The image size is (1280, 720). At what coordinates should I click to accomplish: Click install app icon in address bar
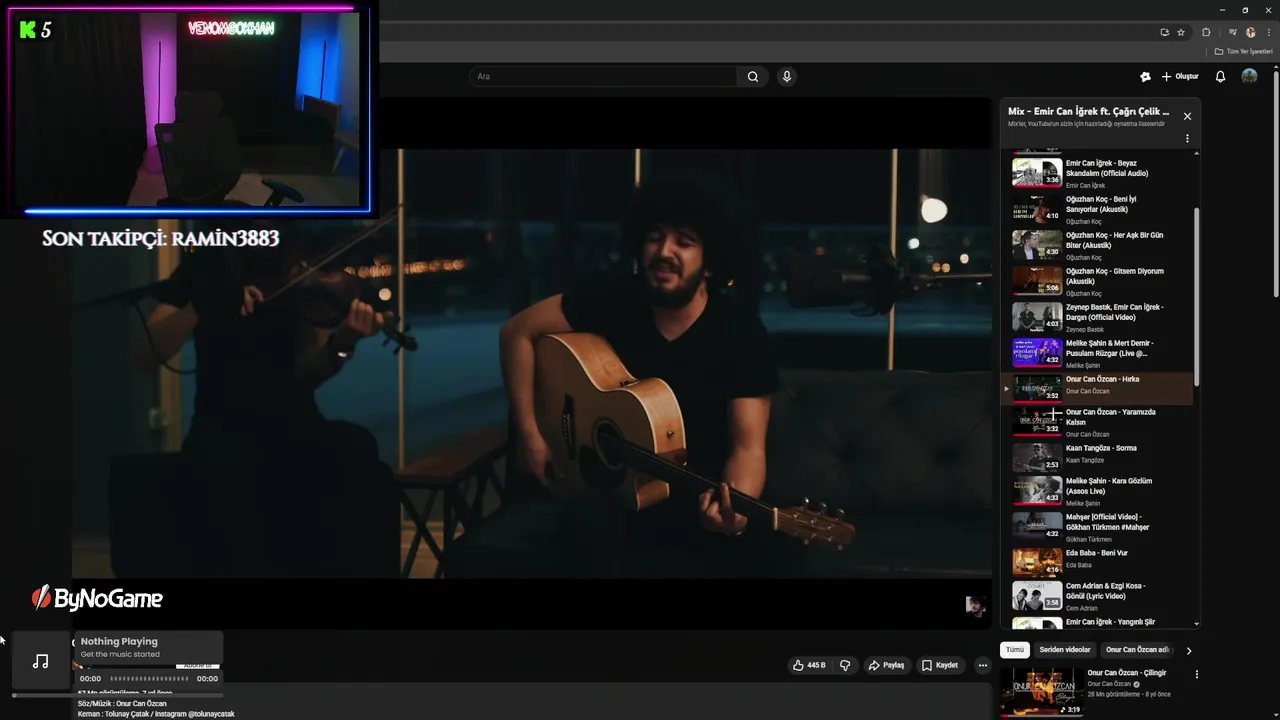(x=1164, y=32)
